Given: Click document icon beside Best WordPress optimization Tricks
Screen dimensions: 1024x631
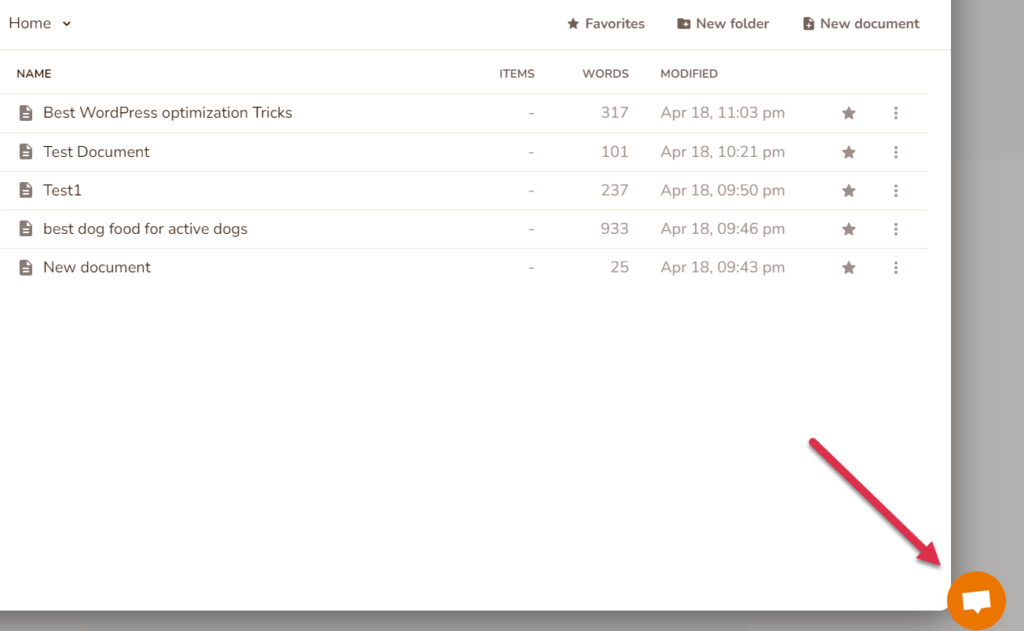Looking at the screenshot, I should click(26, 113).
